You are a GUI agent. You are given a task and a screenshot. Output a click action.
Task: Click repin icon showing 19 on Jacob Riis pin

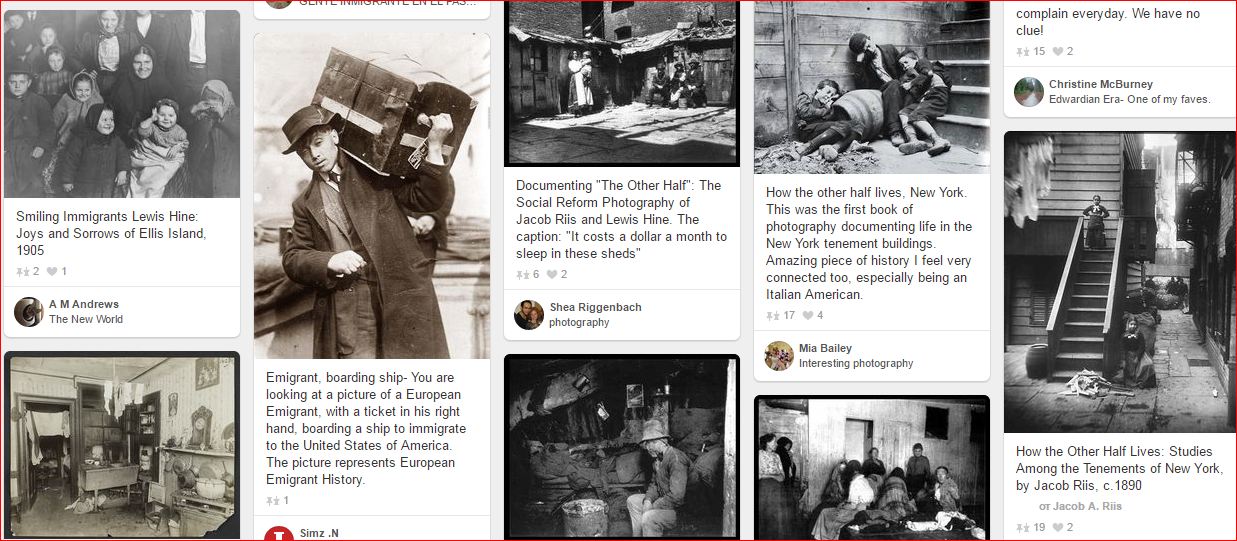tap(1023, 528)
